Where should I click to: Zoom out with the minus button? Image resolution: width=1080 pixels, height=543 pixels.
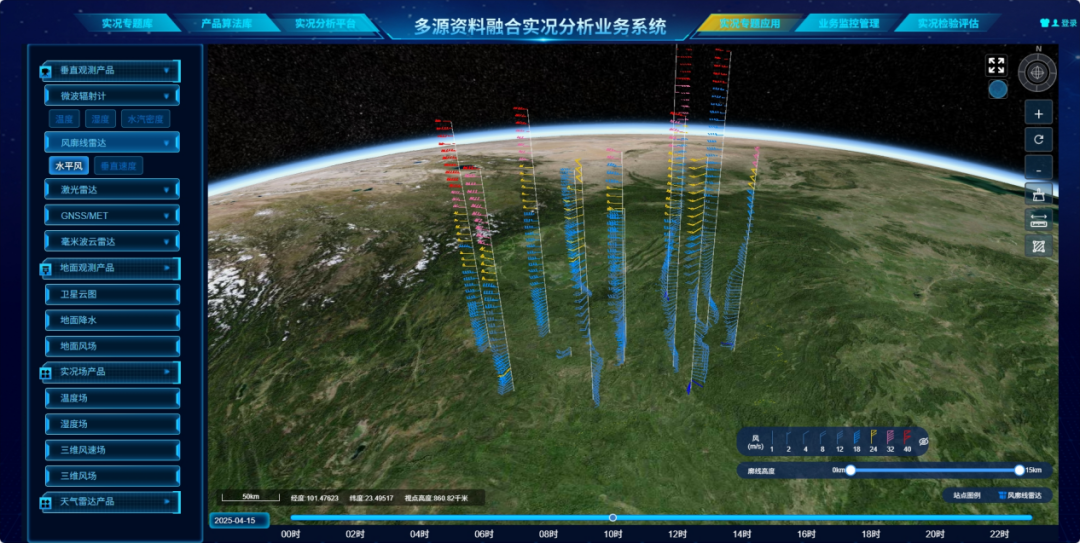[1038, 167]
